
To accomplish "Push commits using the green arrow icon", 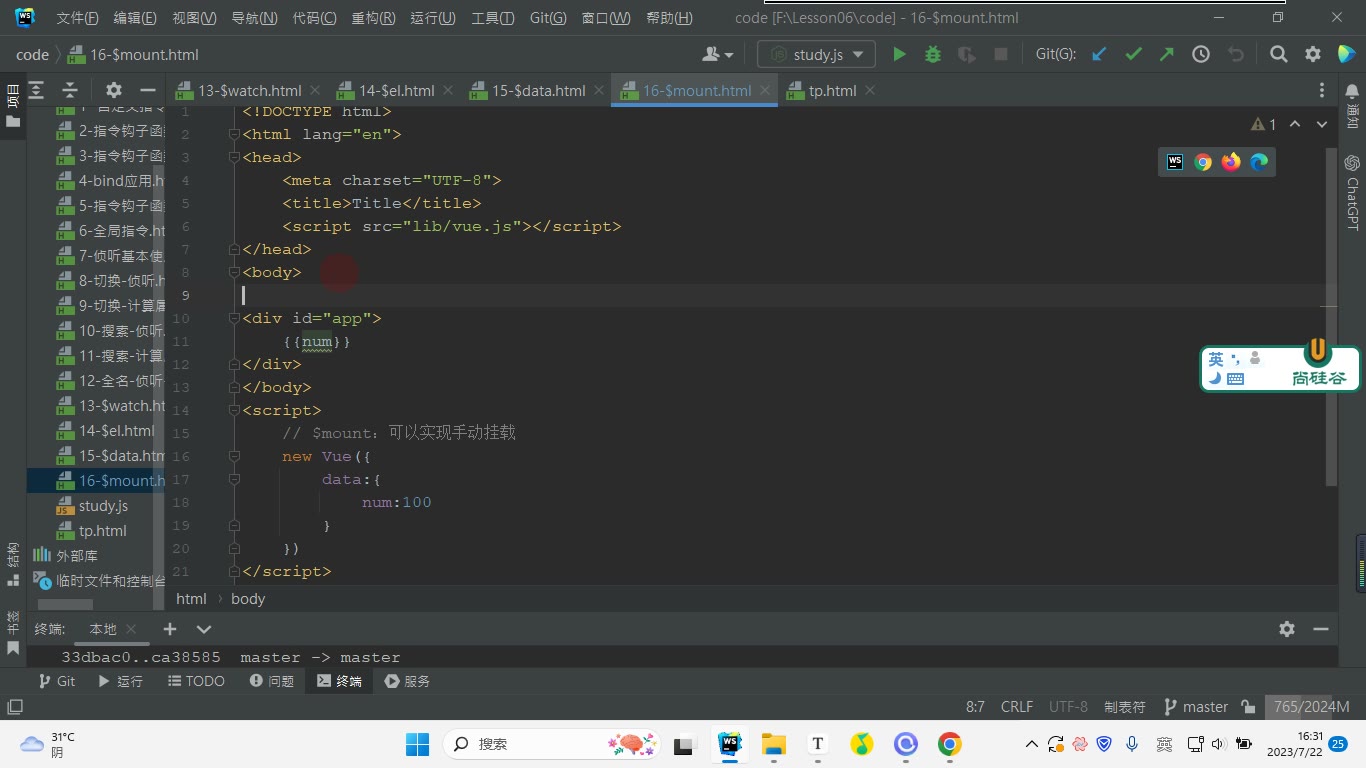I will click(1167, 55).
